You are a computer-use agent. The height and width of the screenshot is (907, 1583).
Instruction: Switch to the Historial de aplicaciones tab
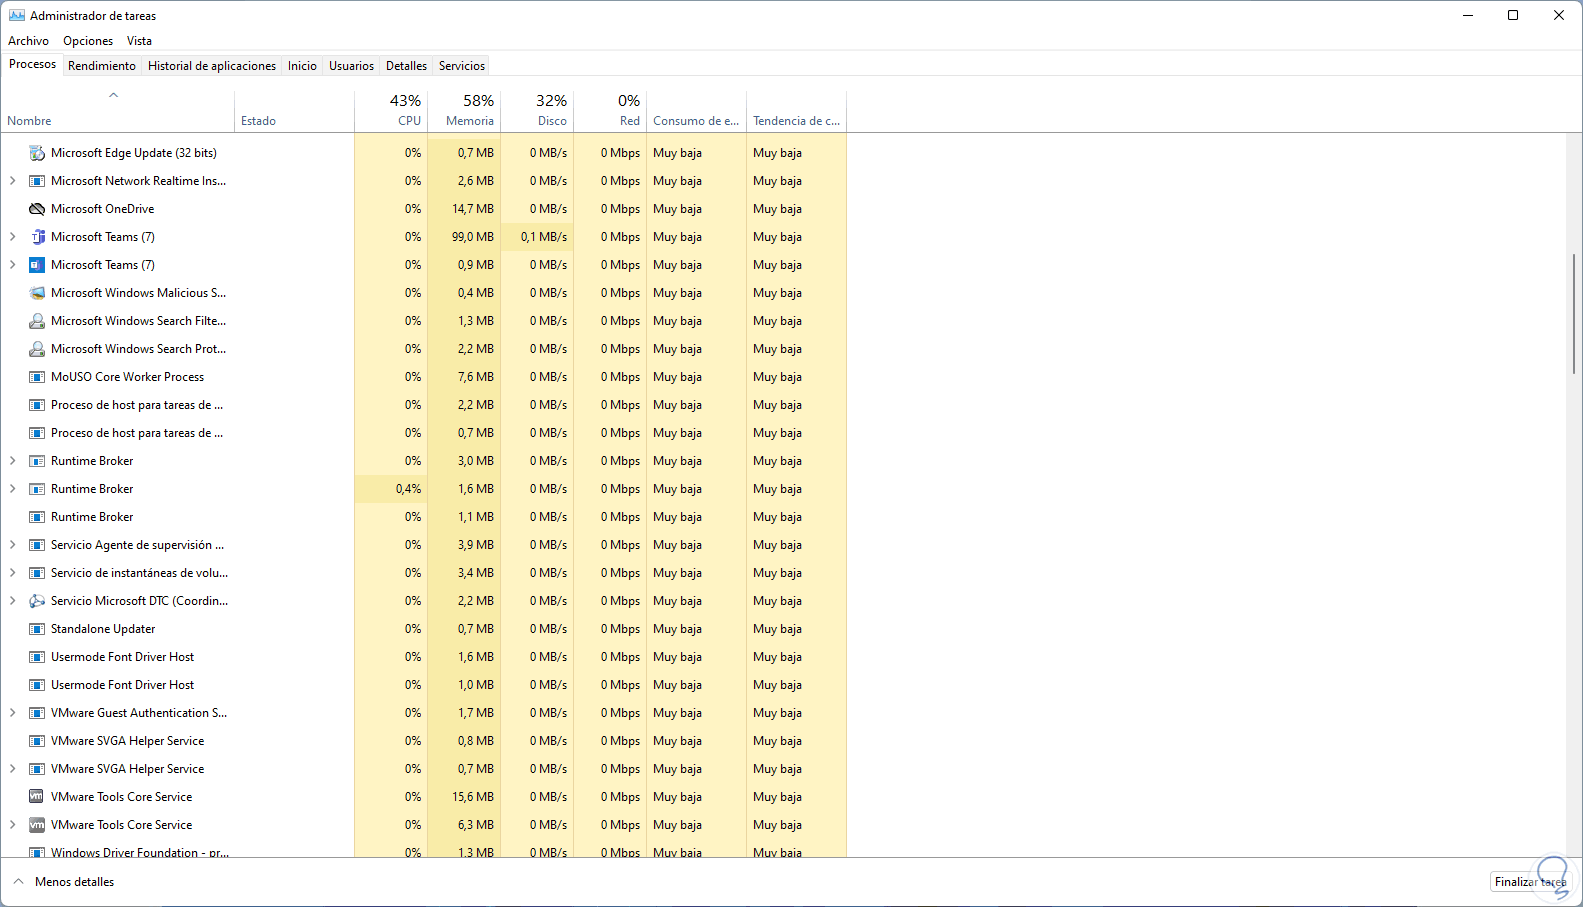pos(212,66)
